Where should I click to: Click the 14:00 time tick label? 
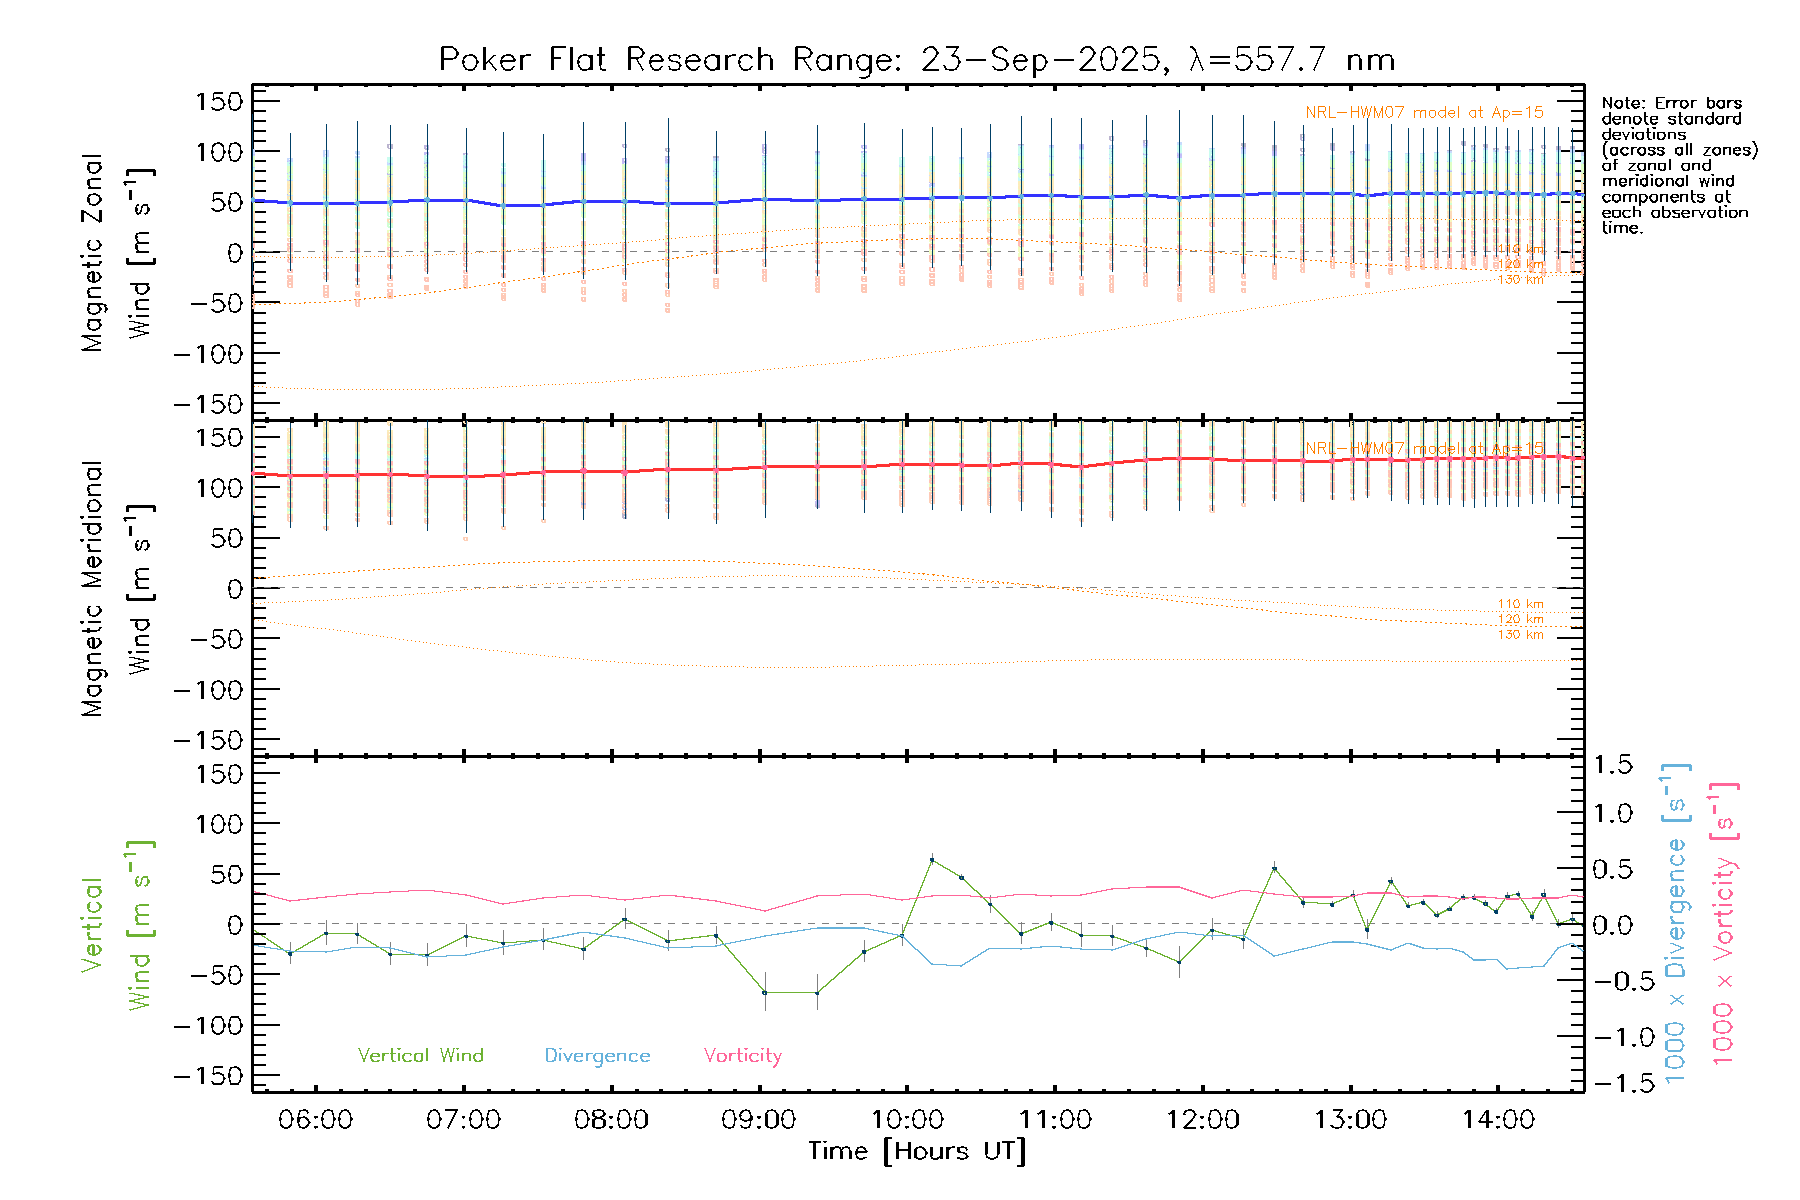pos(1497,1119)
